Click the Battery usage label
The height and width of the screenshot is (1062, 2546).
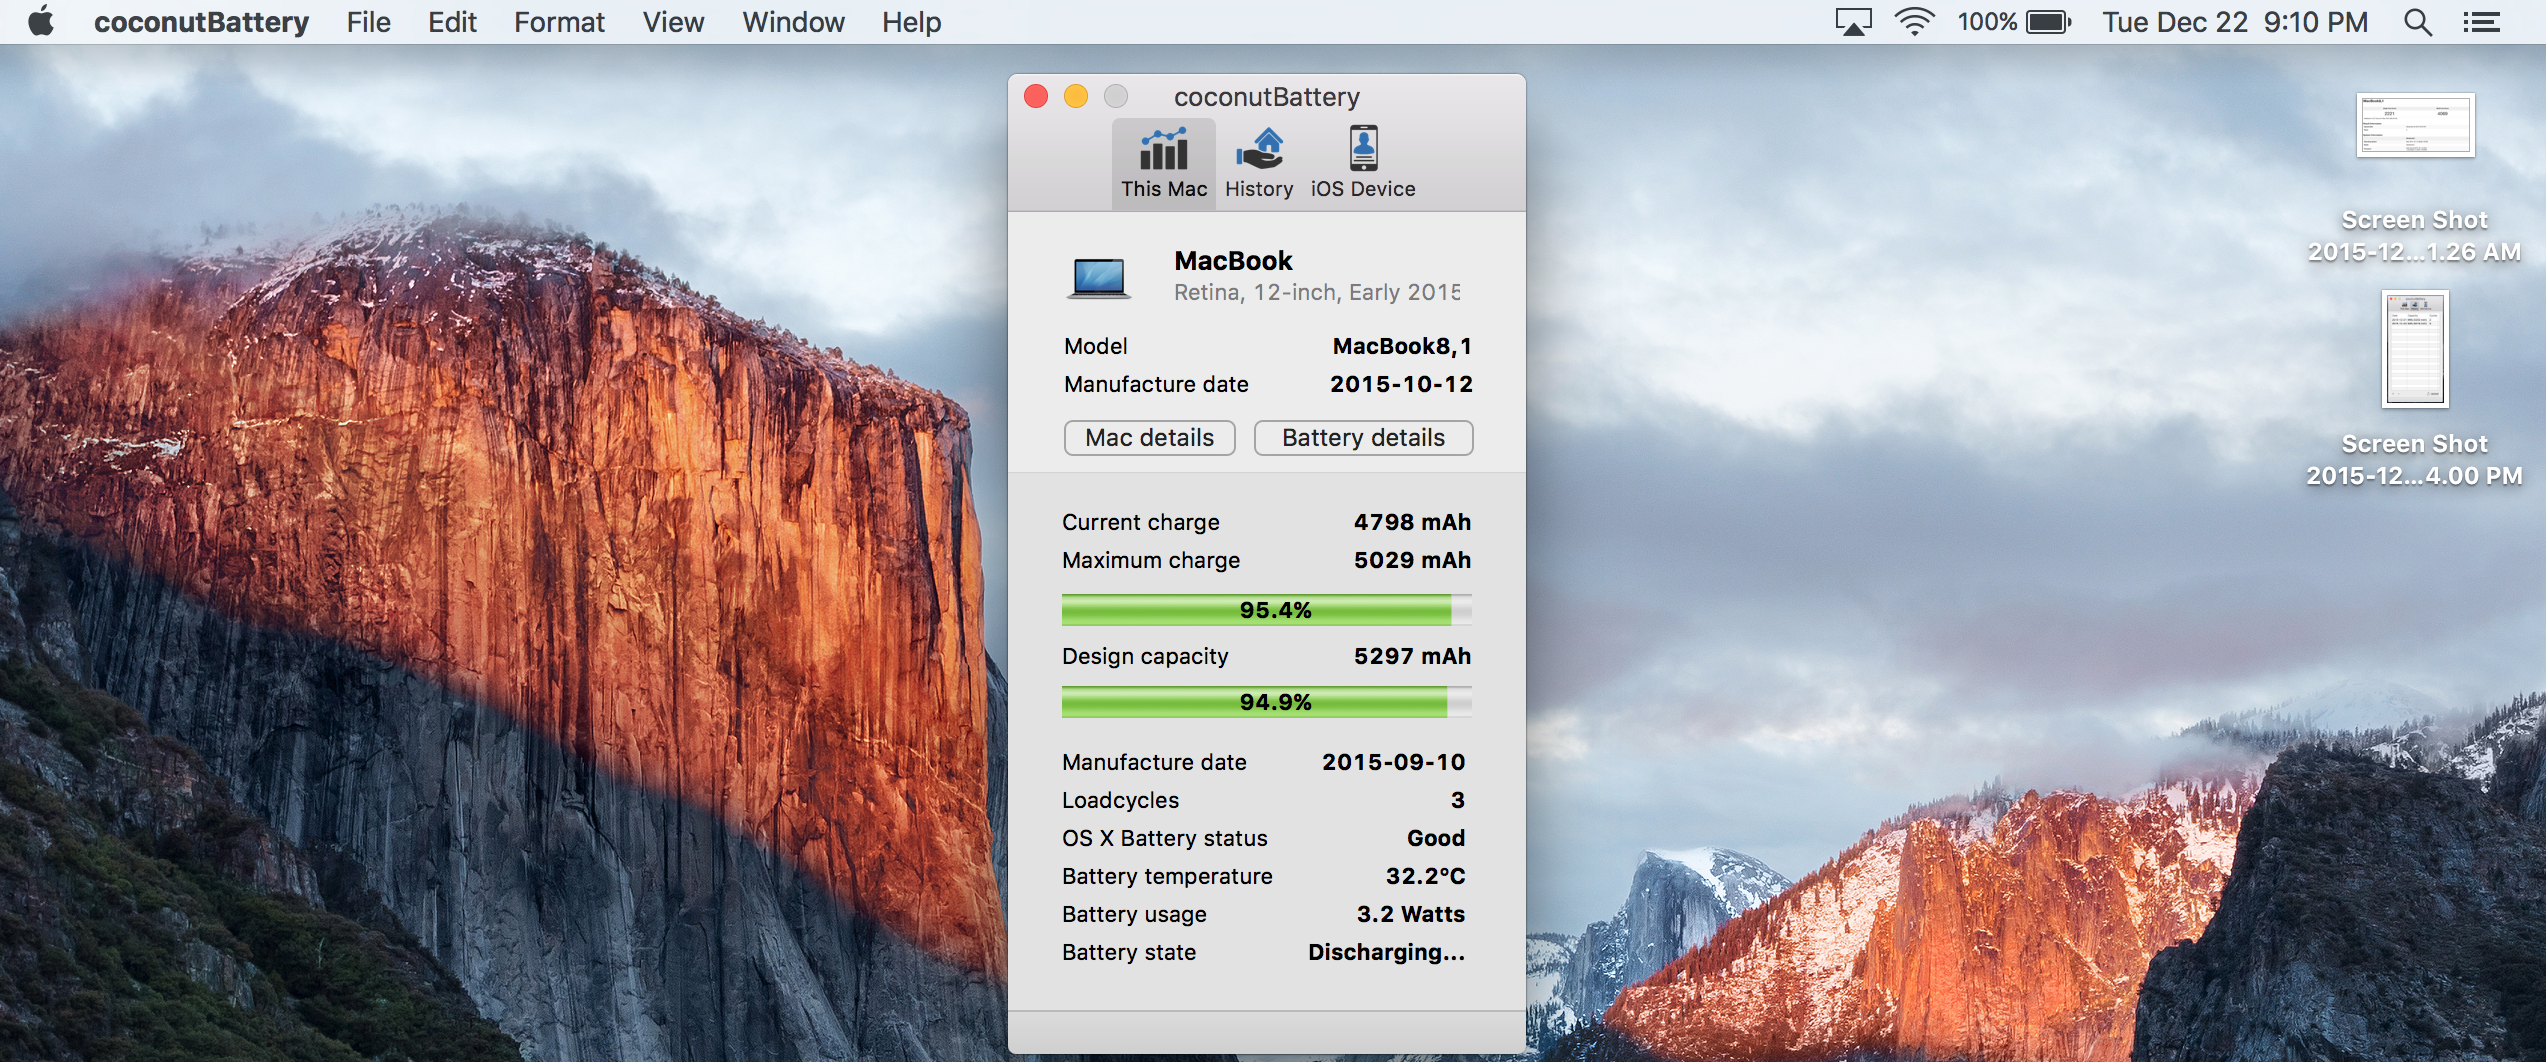click(x=1134, y=914)
